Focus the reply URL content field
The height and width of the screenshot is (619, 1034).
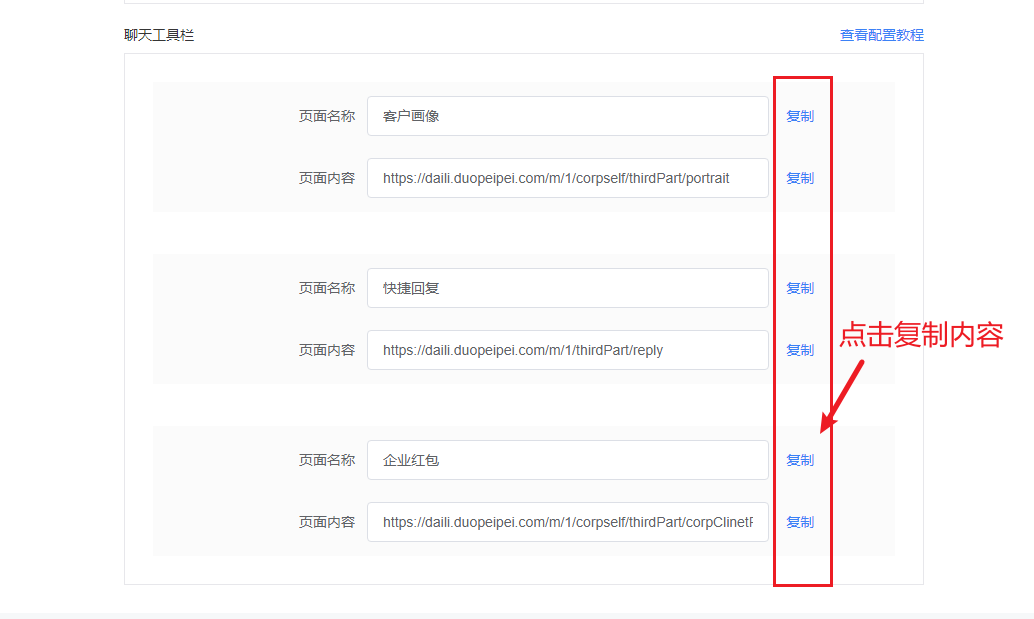click(x=567, y=350)
